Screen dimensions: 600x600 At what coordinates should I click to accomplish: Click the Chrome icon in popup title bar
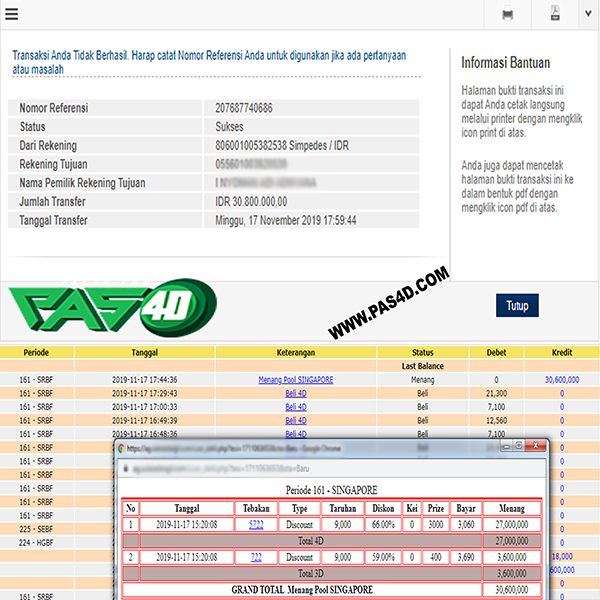pos(121,448)
